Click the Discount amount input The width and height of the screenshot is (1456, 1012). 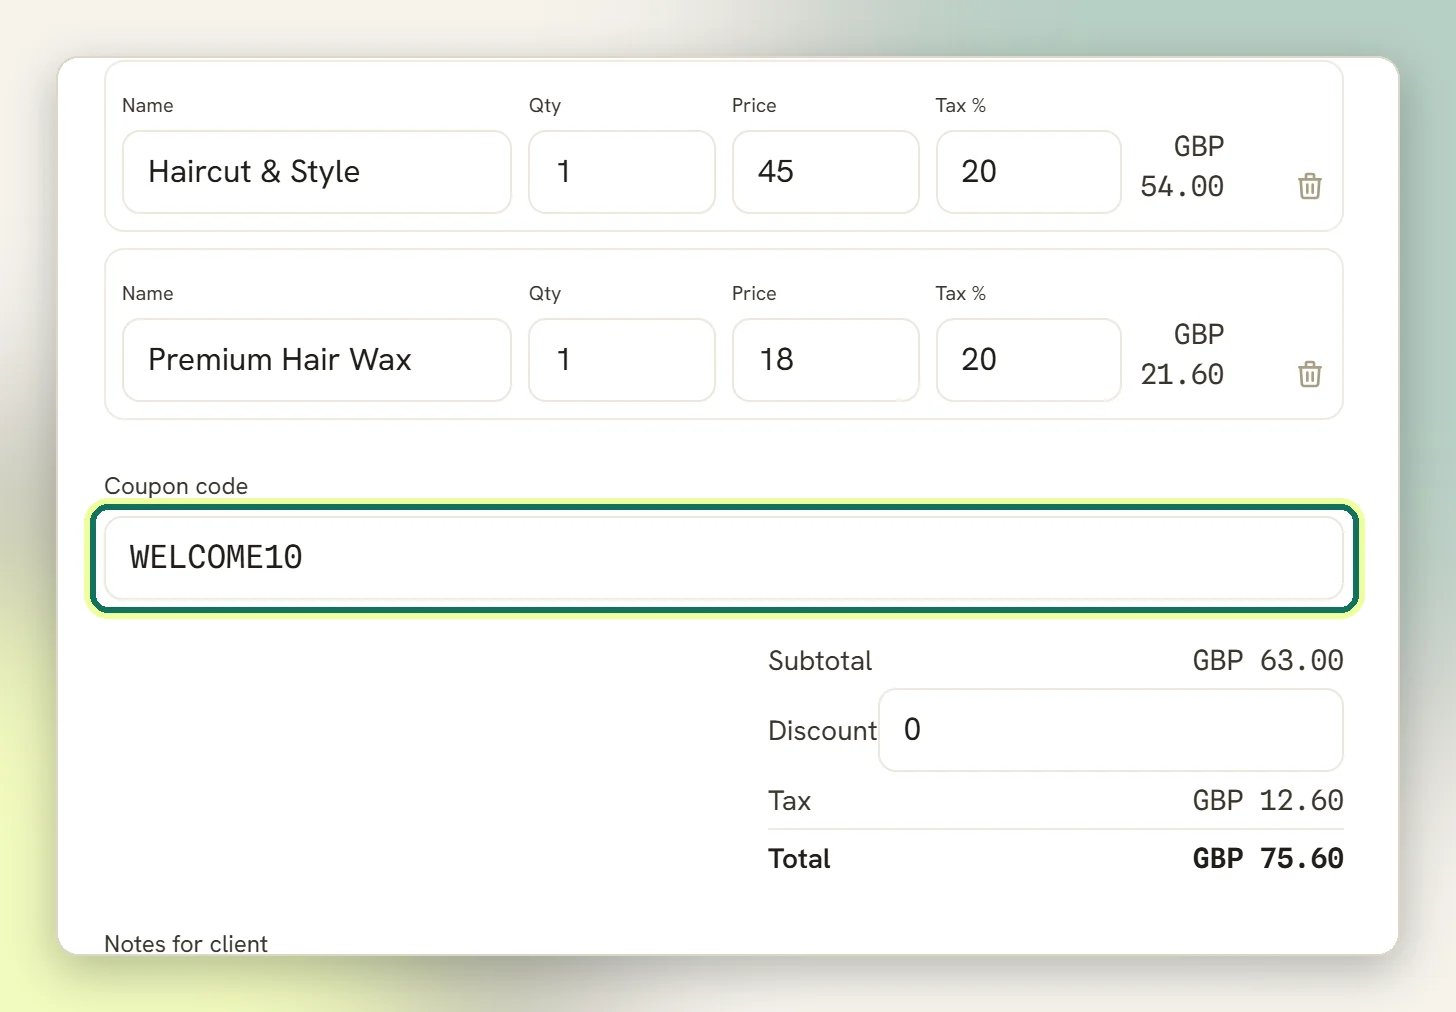(1111, 730)
